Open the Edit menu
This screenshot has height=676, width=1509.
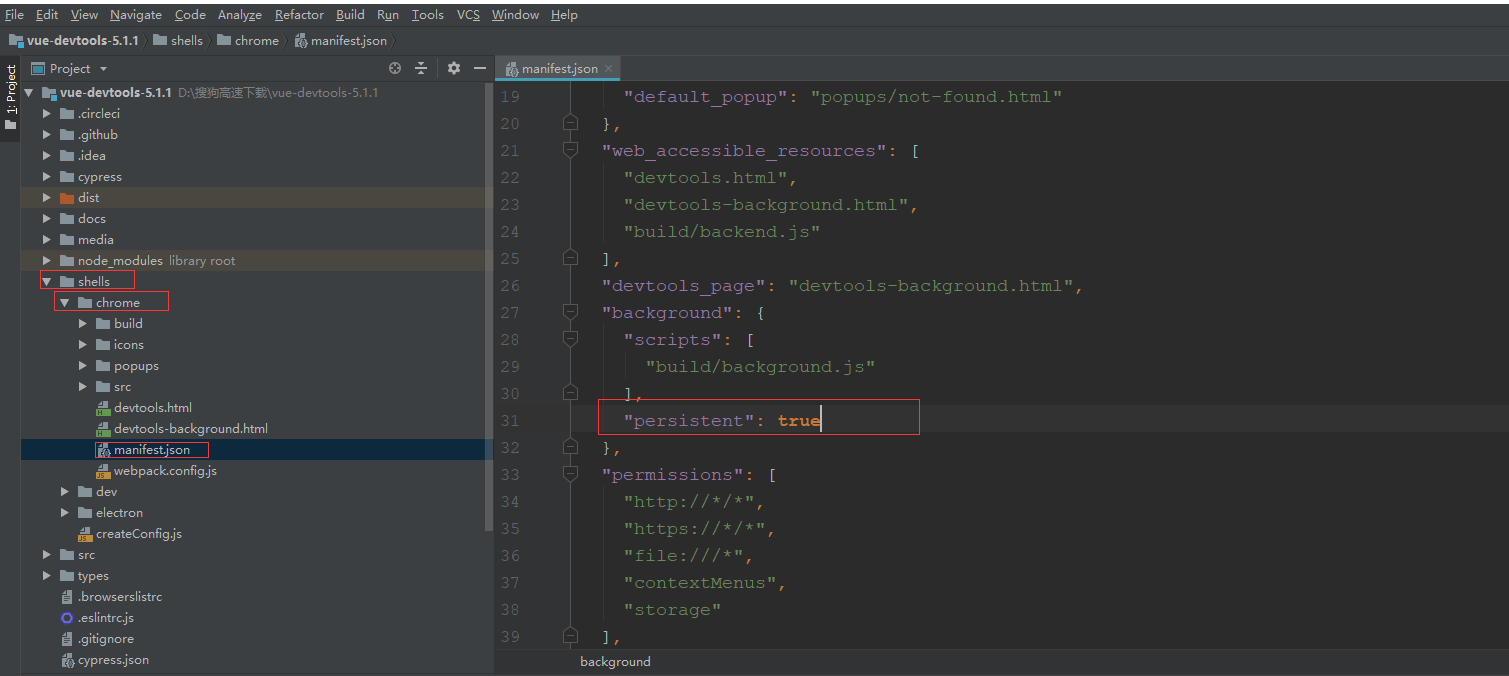coord(47,14)
